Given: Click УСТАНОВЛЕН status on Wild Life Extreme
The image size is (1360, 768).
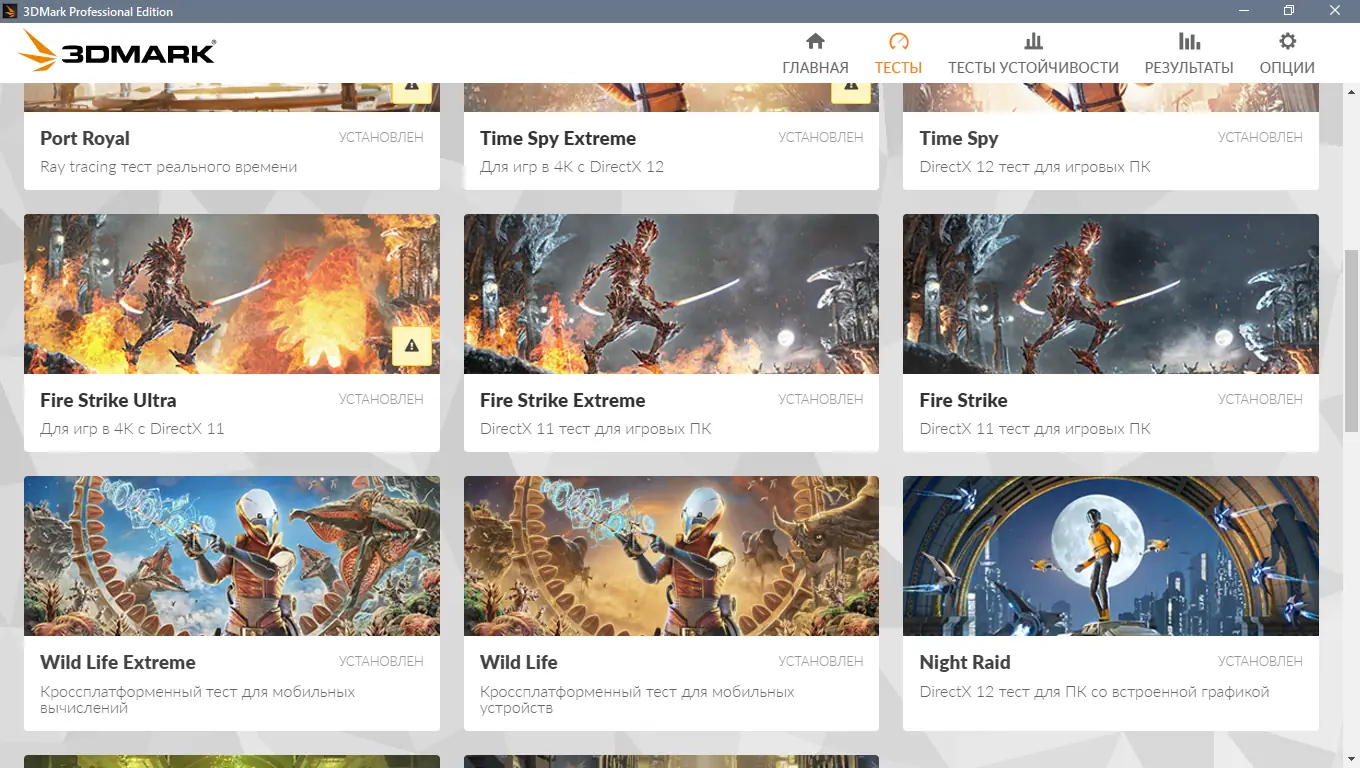Looking at the screenshot, I should click(x=381, y=661).
